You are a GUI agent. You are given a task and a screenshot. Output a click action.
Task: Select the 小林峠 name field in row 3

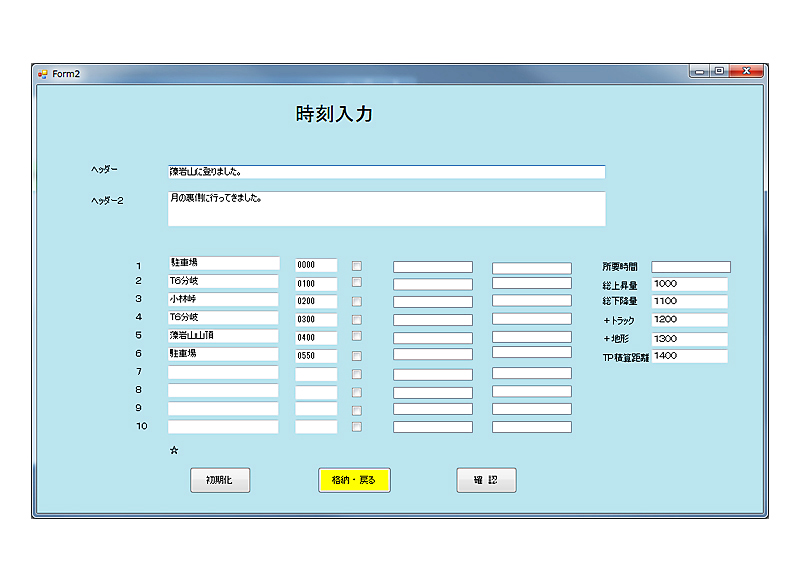(223, 299)
